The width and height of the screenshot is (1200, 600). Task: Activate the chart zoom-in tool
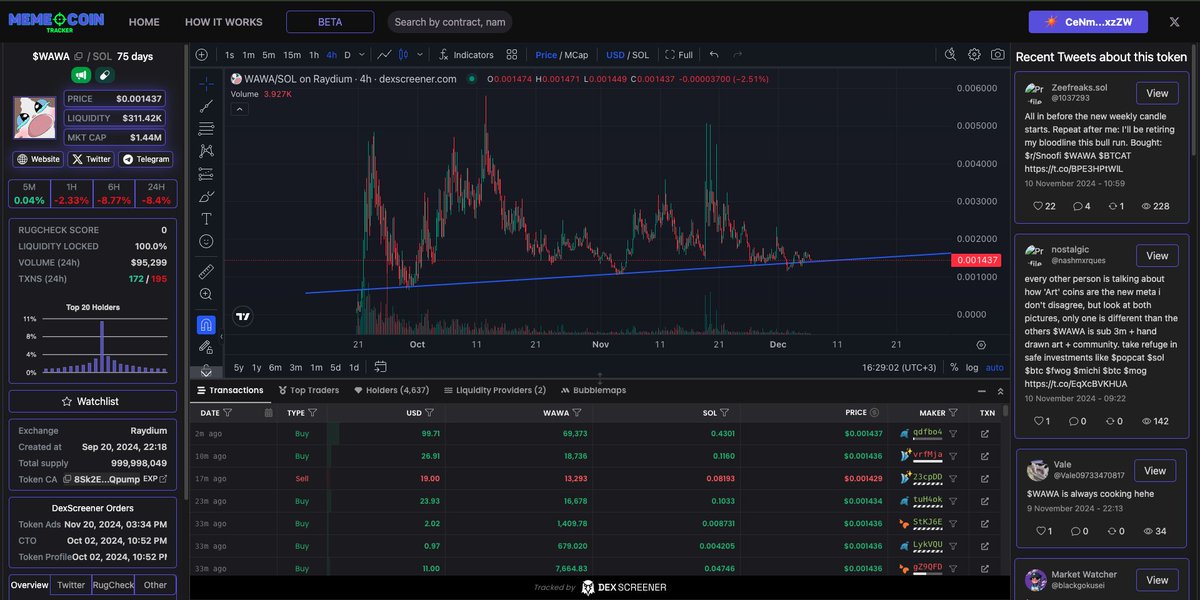(206, 294)
